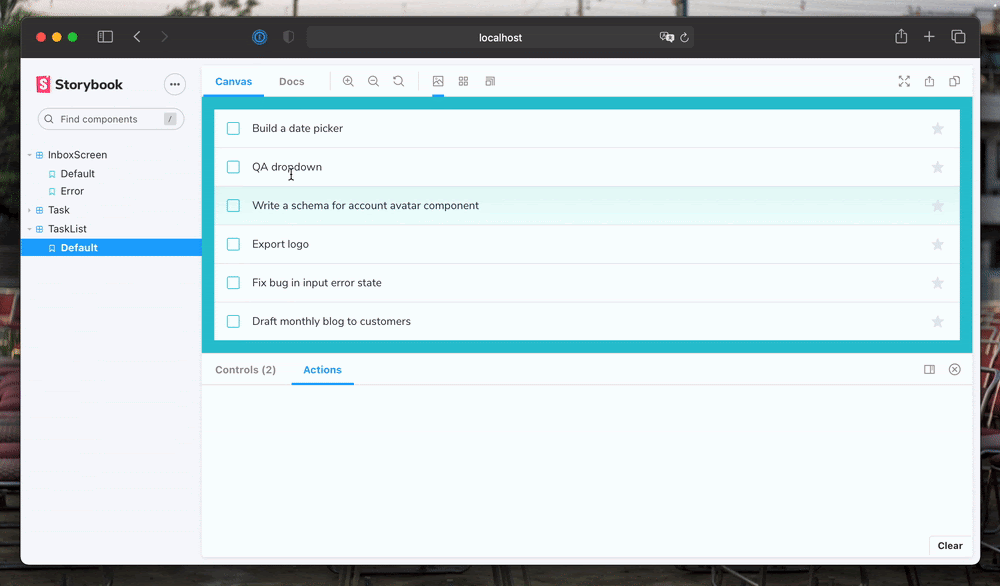Reset zoom in the canvas toolbar
1000x586 pixels.
pos(398,81)
